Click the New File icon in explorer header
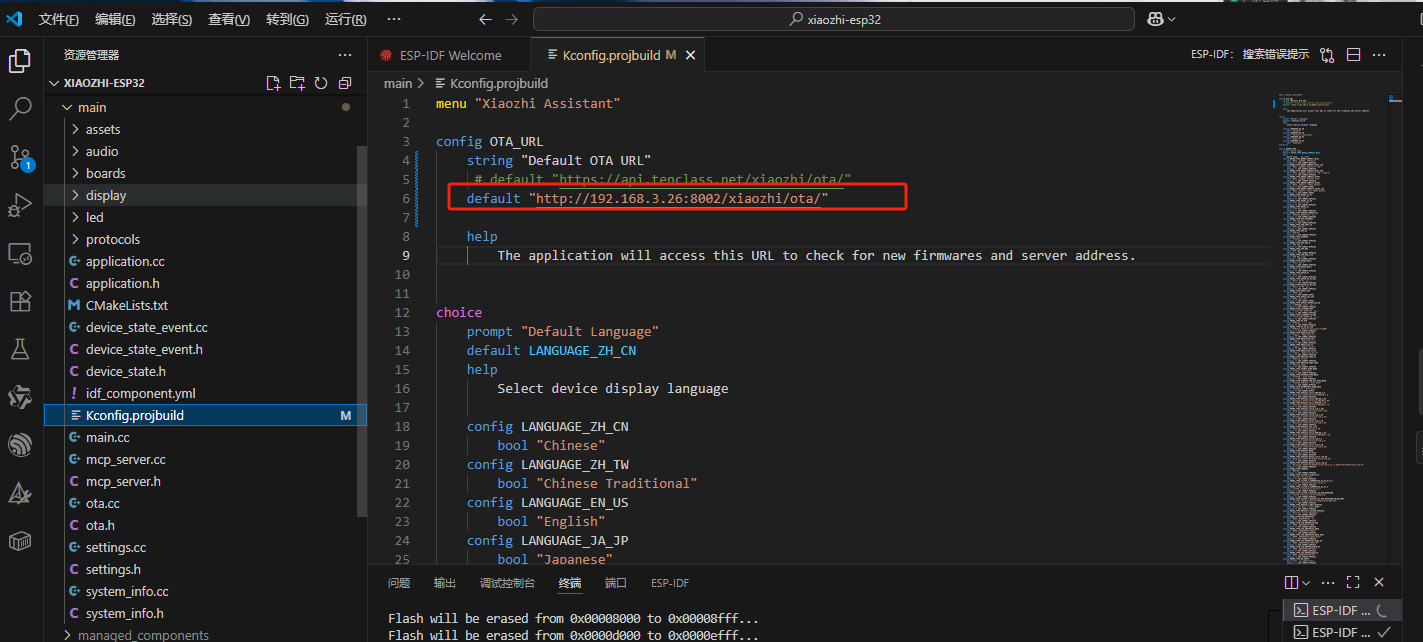Screen dimensions: 1423x642 [x=273, y=83]
